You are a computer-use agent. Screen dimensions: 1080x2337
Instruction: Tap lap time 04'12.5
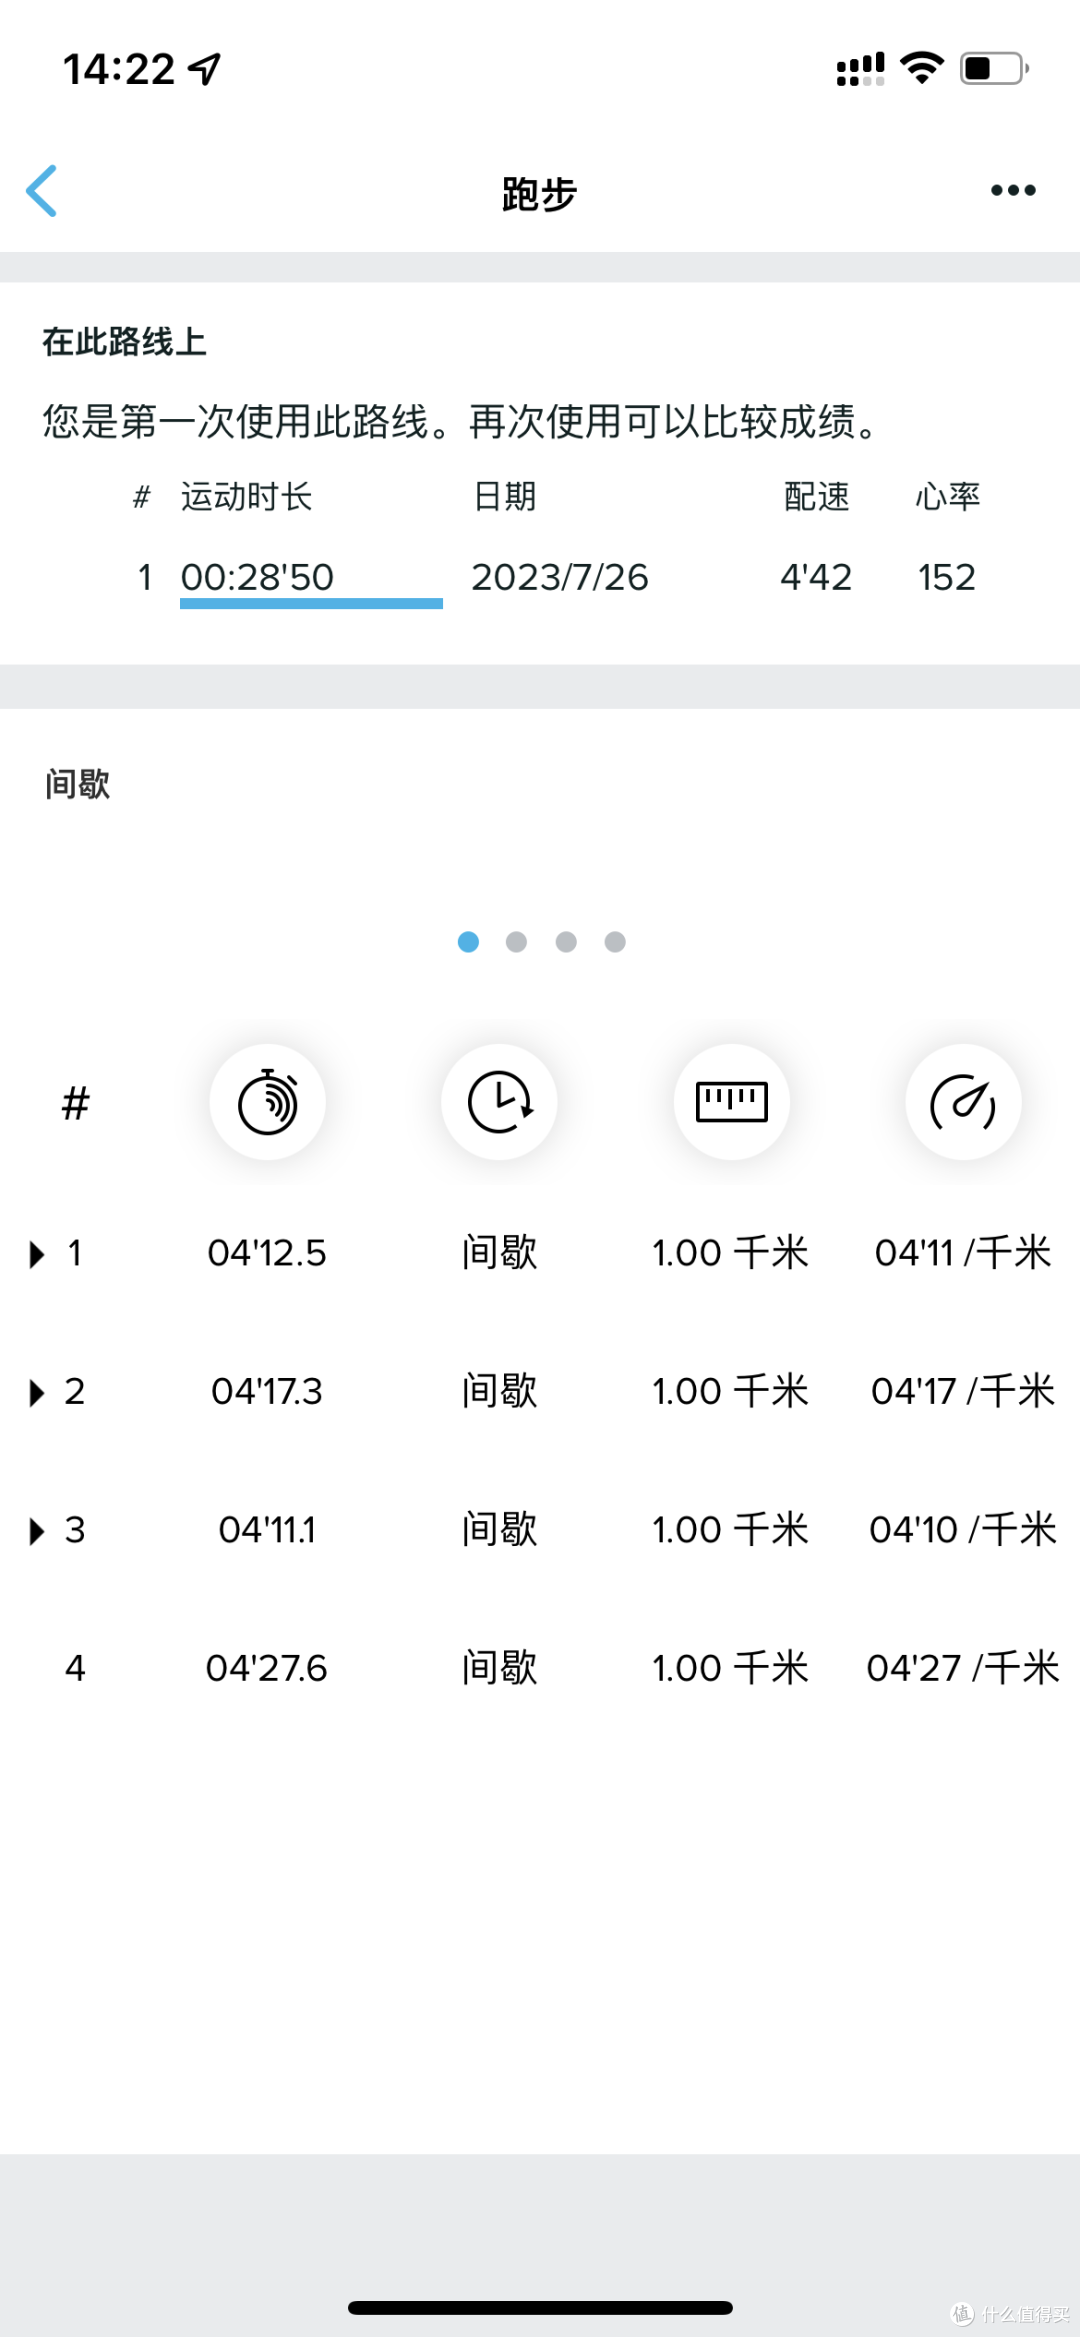(267, 1253)
